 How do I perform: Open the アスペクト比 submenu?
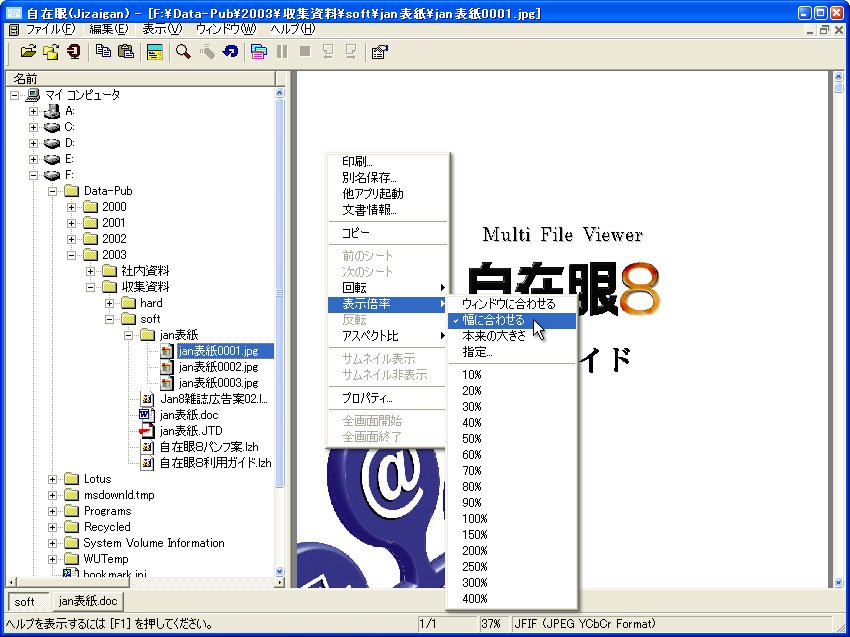pyautogui.click(x=388, y=336)
